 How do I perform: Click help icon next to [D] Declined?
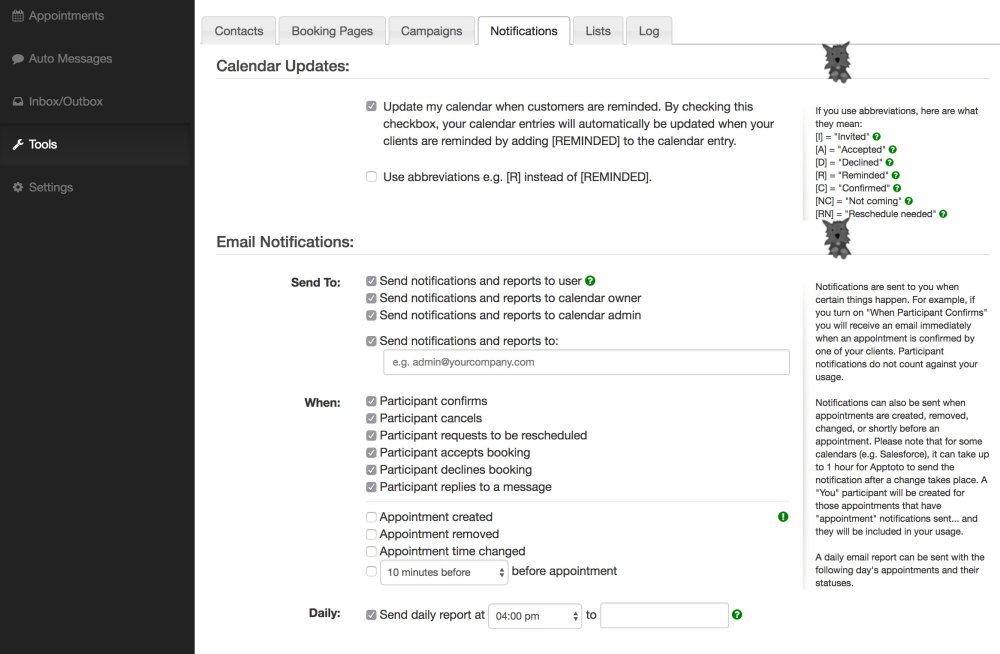coord(890,162)
